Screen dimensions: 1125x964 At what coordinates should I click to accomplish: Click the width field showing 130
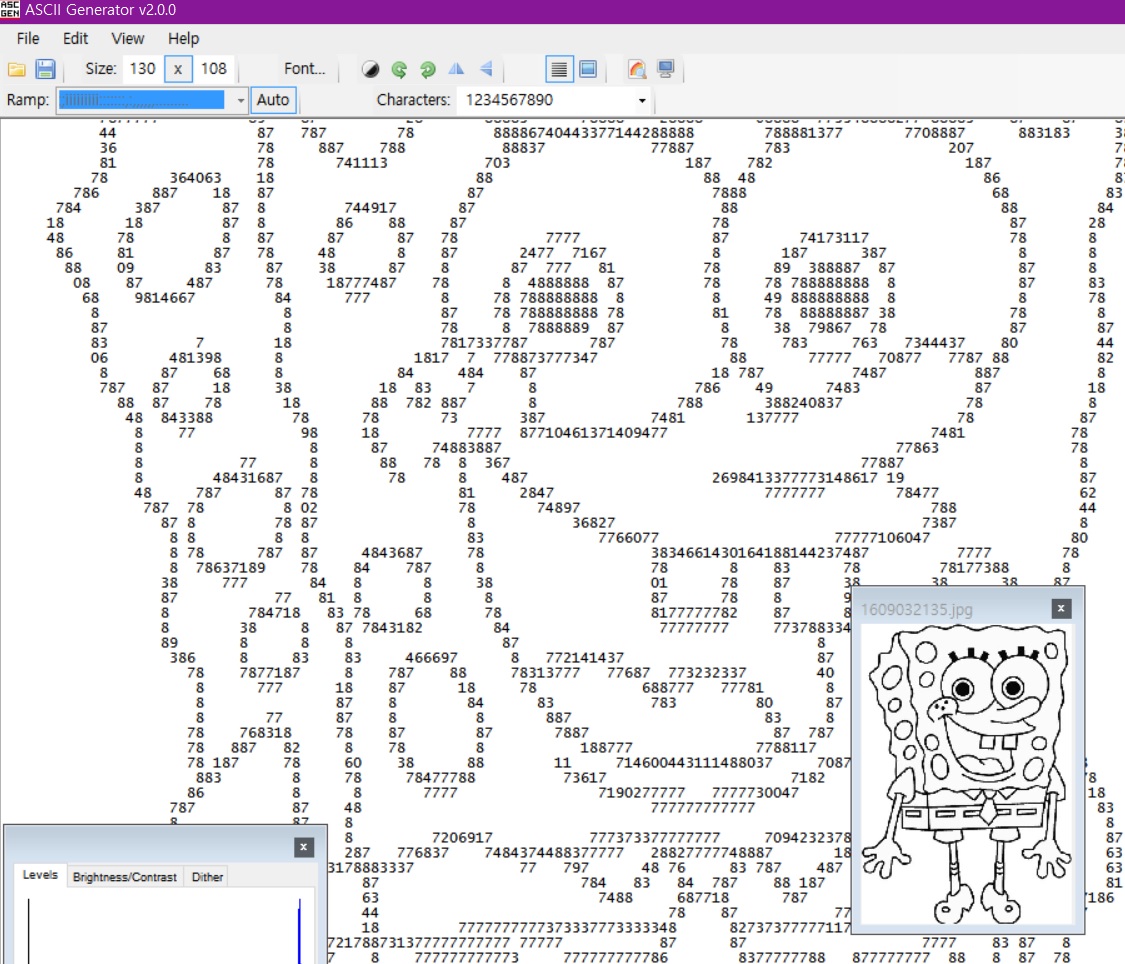click(142, 69)
